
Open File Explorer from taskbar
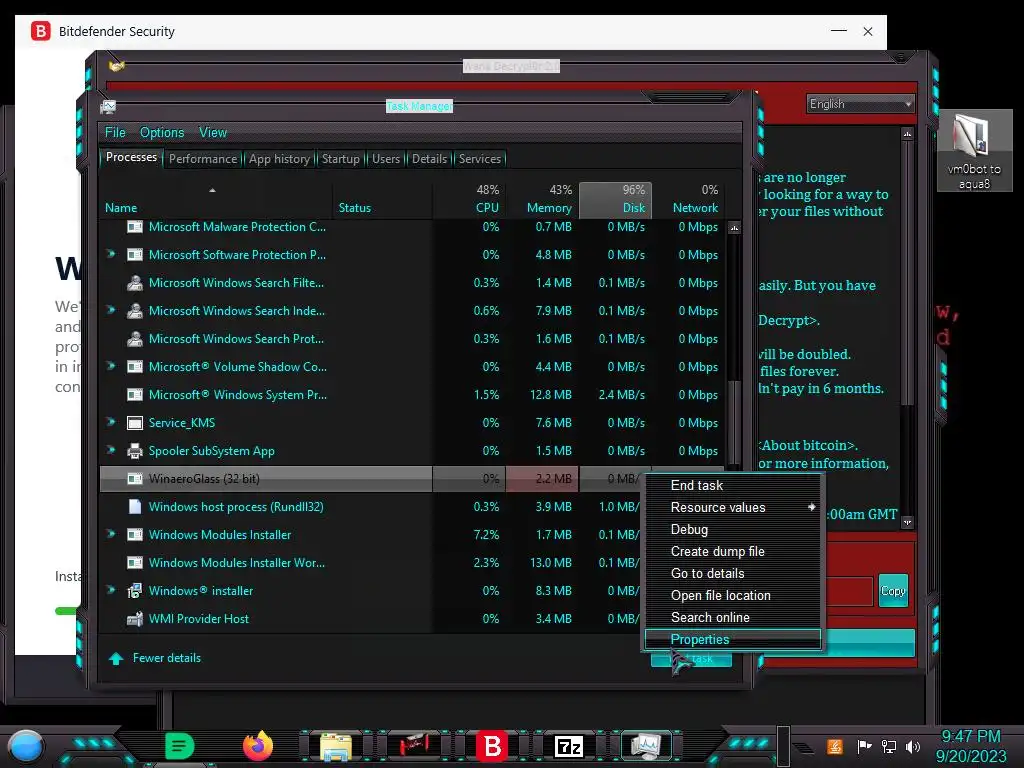pyautogui.click(x=336, y=746)
